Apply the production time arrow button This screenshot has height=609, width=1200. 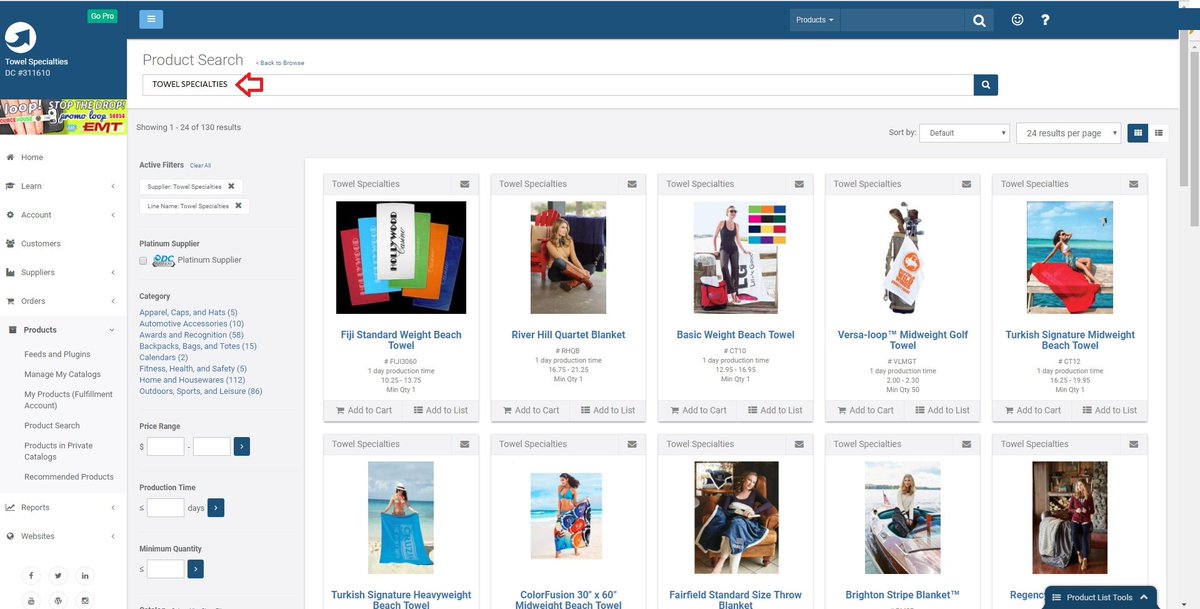(215, 508)
